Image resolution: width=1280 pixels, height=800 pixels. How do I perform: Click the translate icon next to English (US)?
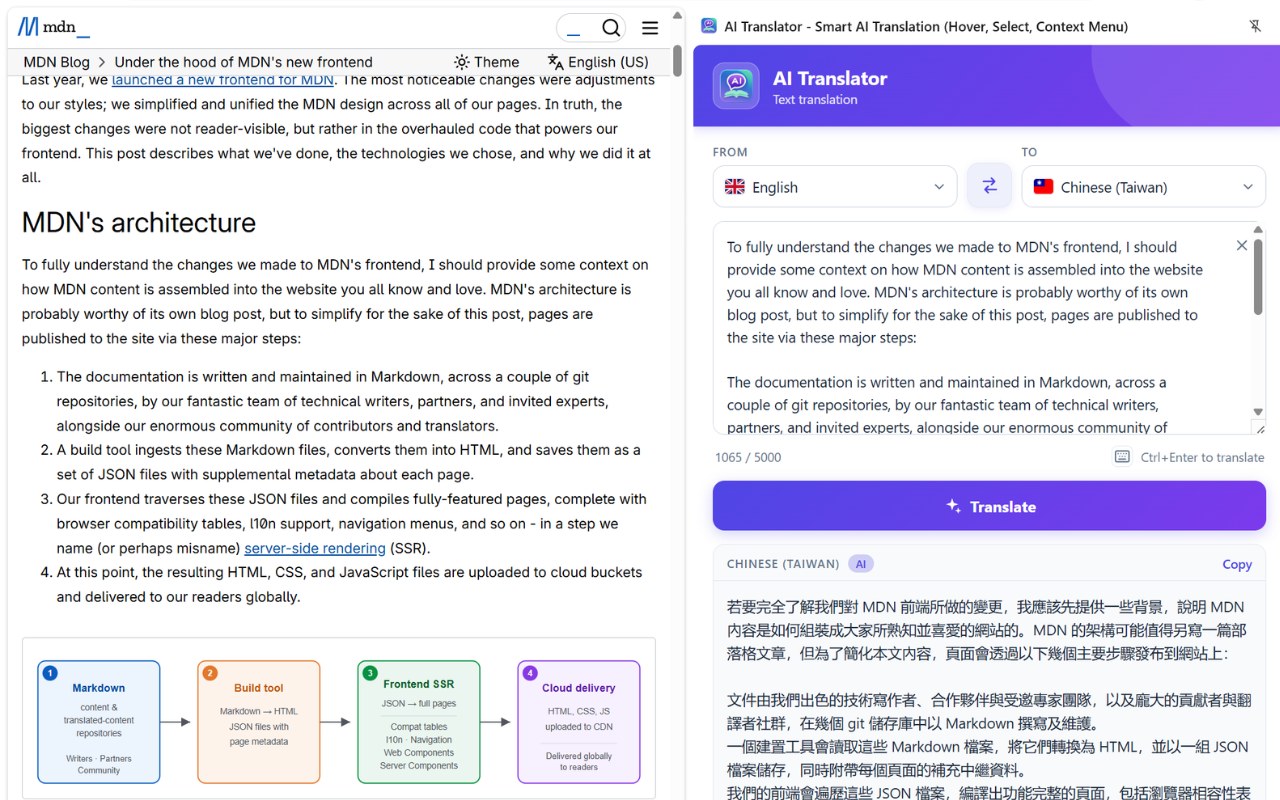click(555, 62)
